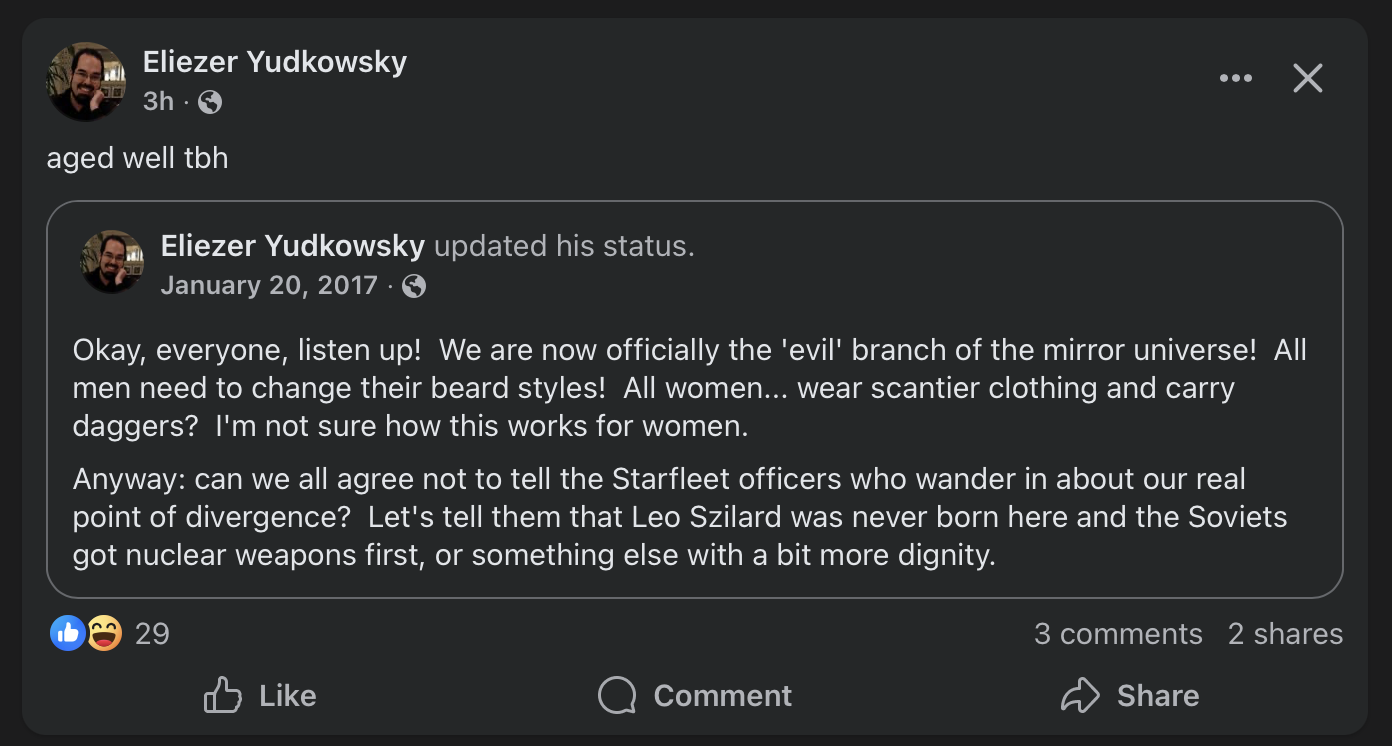Click the post author's profile picture
Image resolution: width=1392 pixels, height=746 pixels.
coord(86,81)
